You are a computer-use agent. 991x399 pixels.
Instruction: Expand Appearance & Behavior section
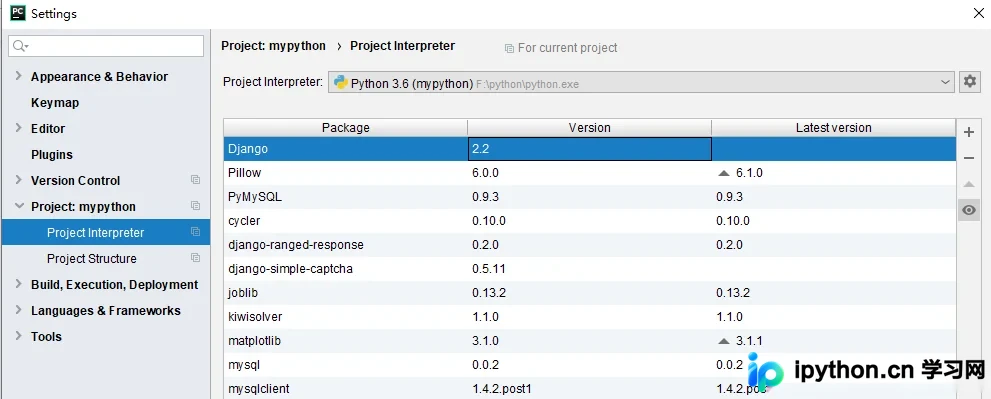coord(18,76)
